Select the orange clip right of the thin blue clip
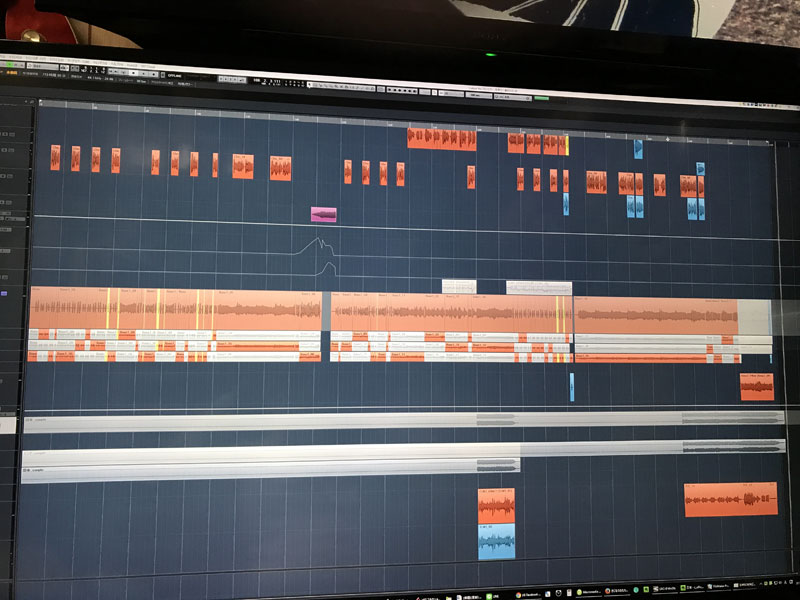 757,387
